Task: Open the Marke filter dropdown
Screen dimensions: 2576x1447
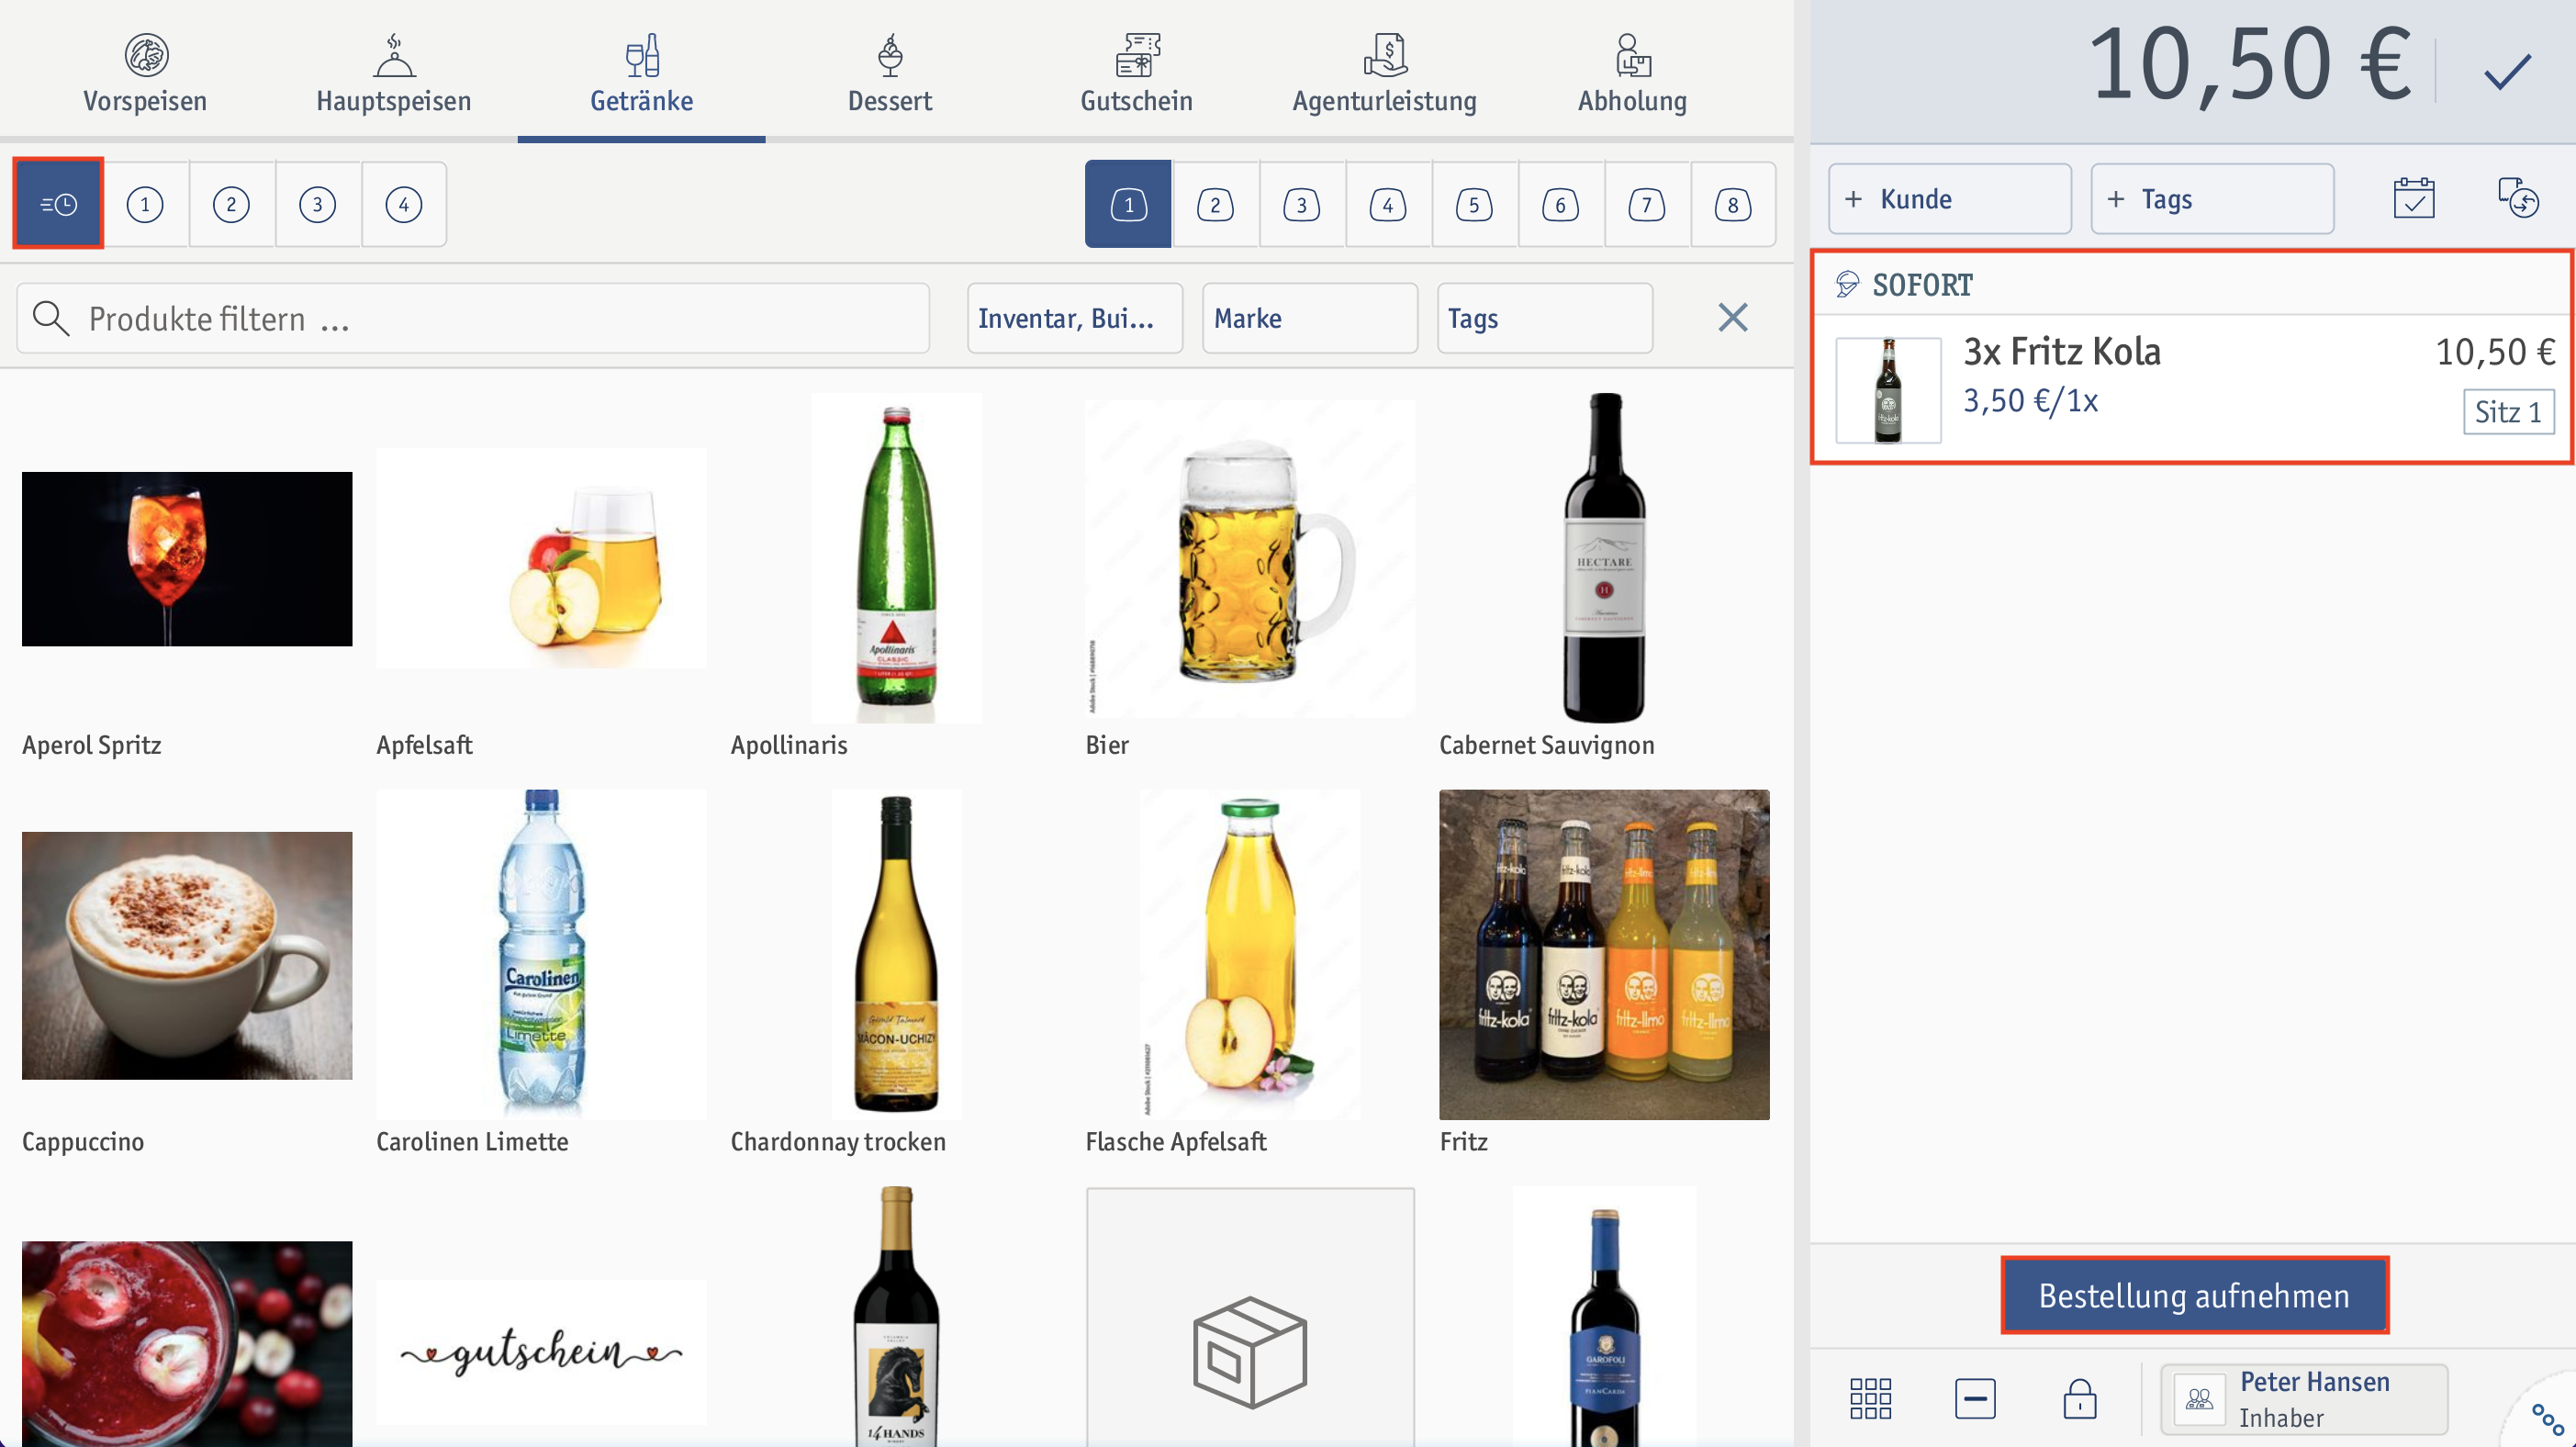Action: click(1310, 318)
